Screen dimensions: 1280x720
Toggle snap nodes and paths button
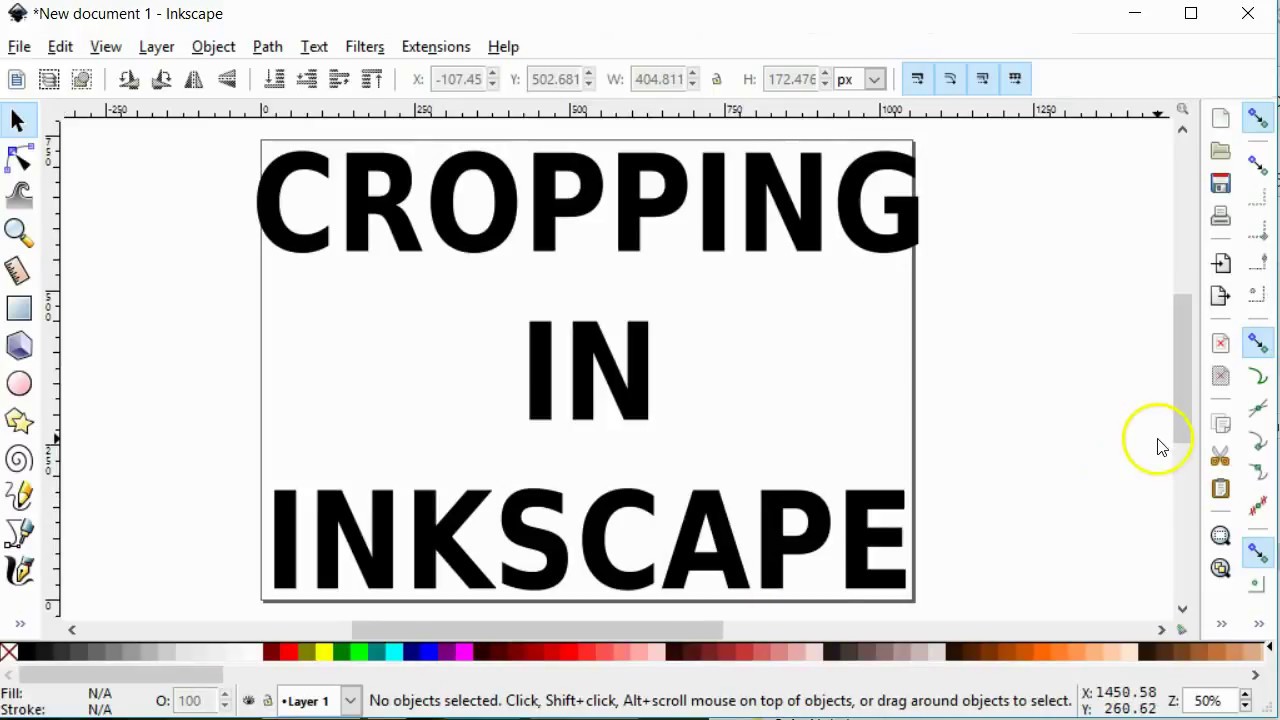[1258, 344]
